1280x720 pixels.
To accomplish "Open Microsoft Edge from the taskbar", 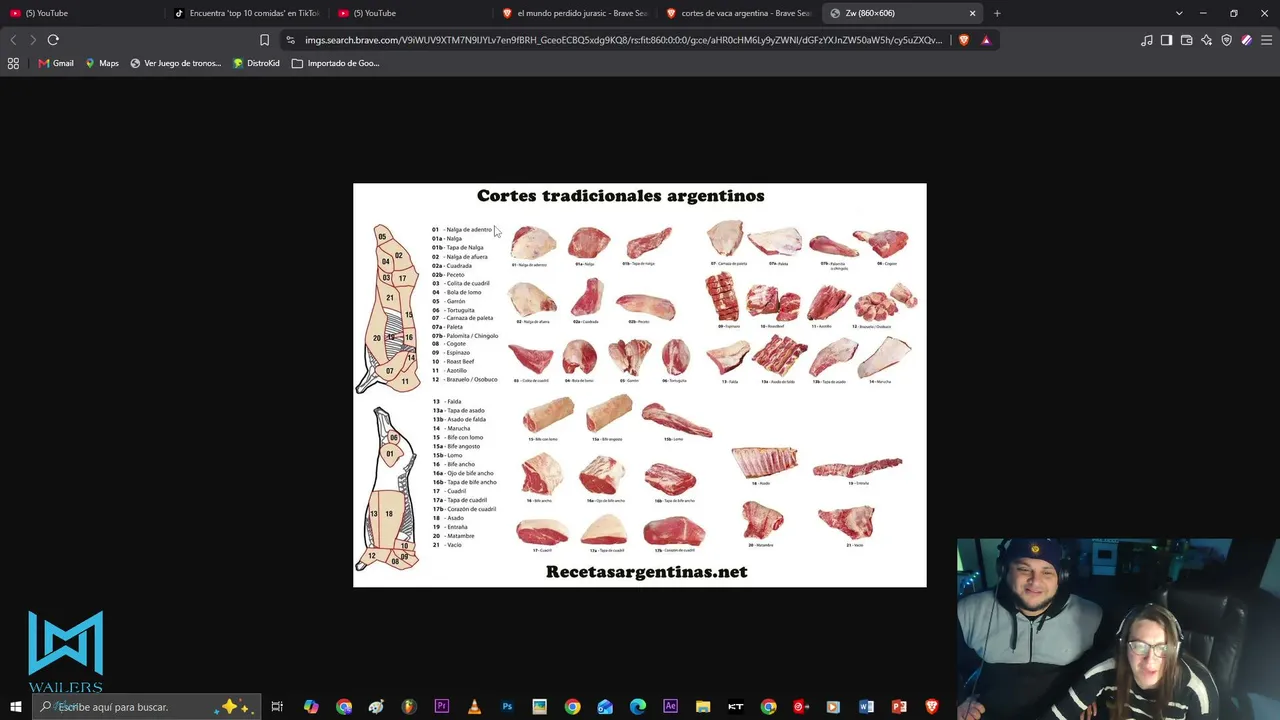I will [638, 707].
